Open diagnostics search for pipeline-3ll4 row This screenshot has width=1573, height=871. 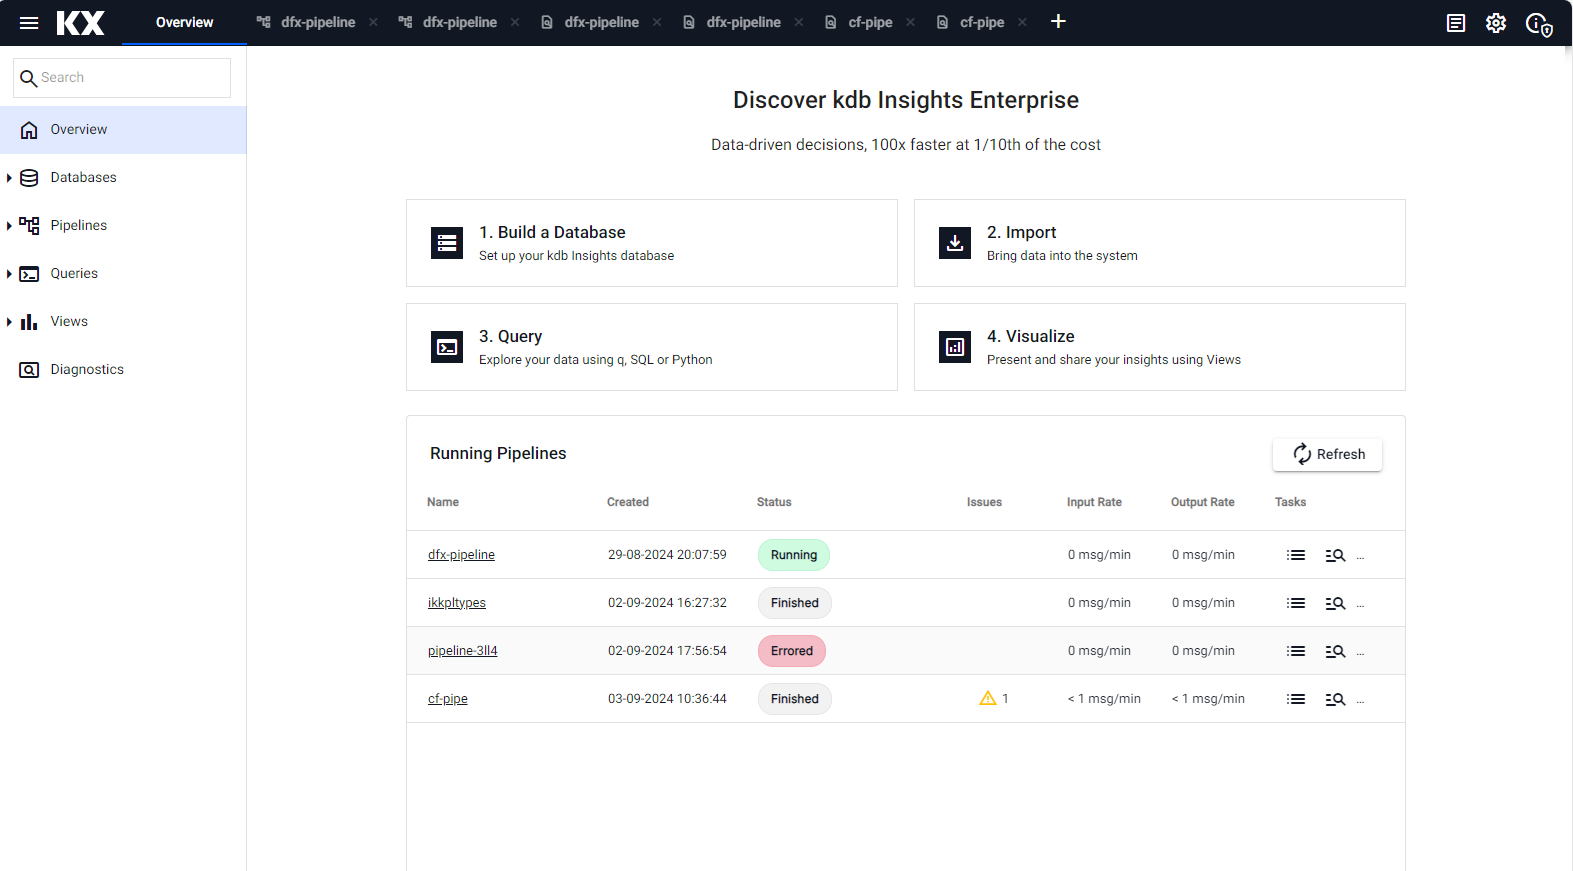(1335, 651)
